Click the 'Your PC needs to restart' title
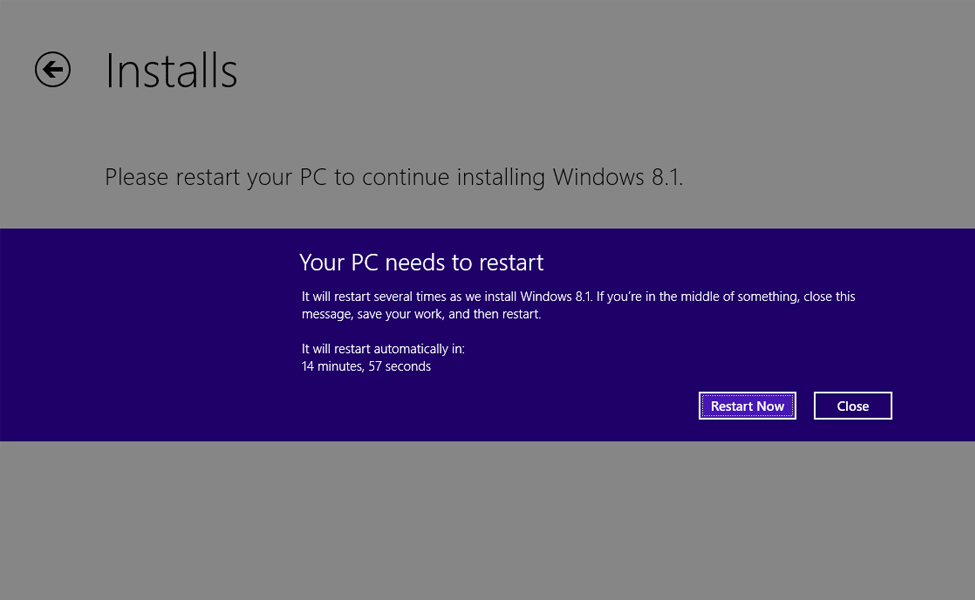Viewport: 975px width, 600px height. (421, 262)
